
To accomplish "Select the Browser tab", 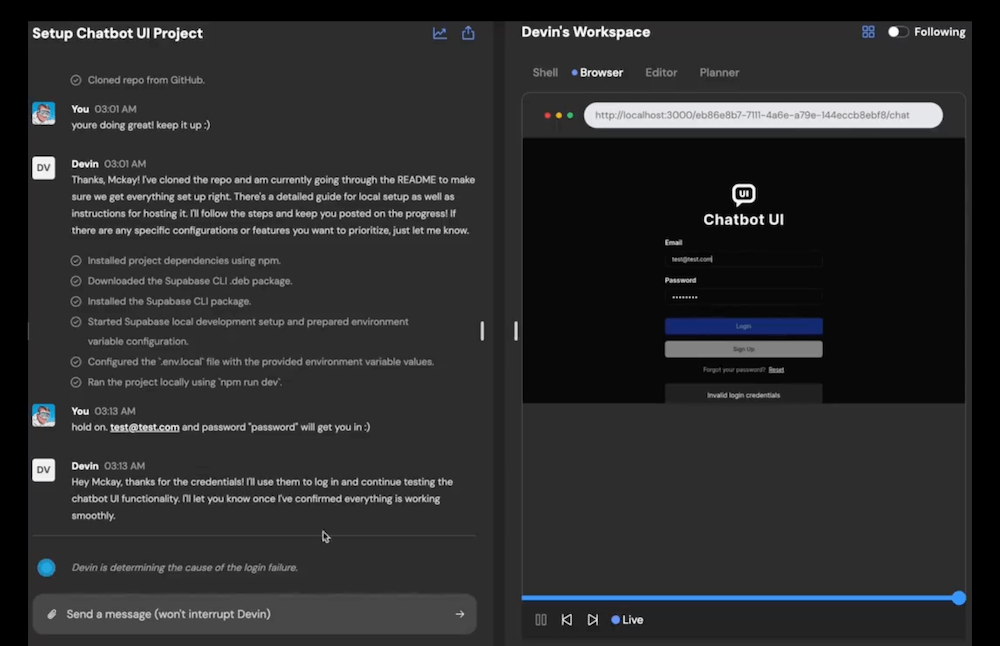I will [600, 73].
